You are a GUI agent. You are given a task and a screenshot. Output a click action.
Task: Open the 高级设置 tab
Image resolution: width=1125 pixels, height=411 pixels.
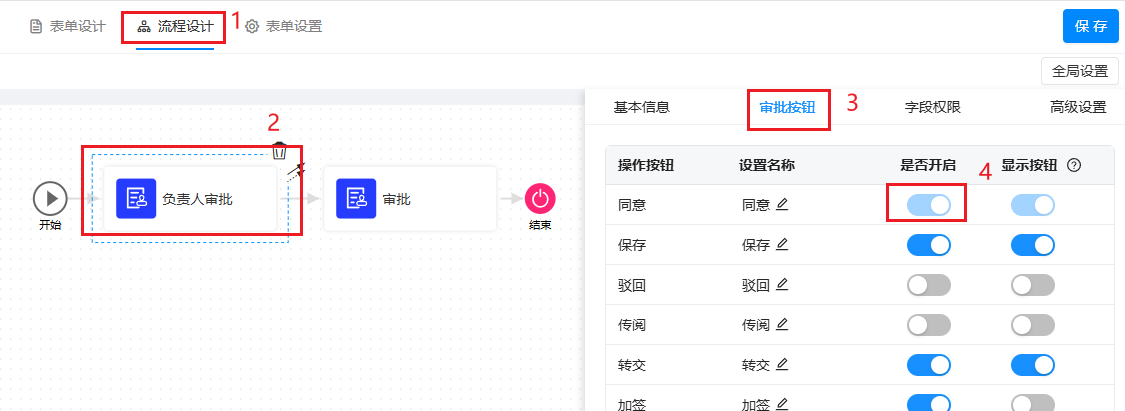(1077, 108)
